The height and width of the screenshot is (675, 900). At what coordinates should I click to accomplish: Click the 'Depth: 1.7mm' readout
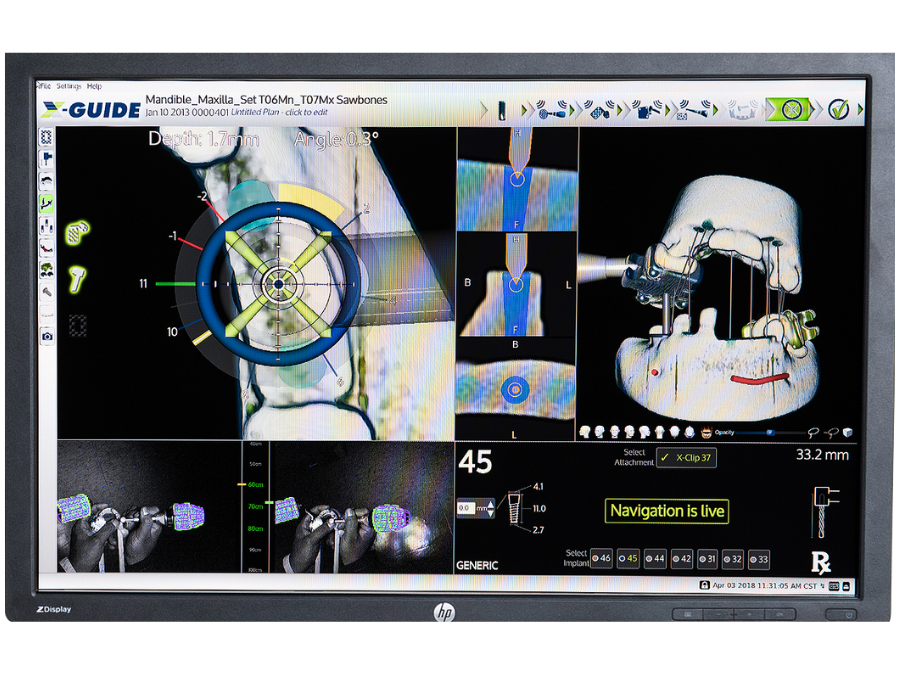click(204, 139)
